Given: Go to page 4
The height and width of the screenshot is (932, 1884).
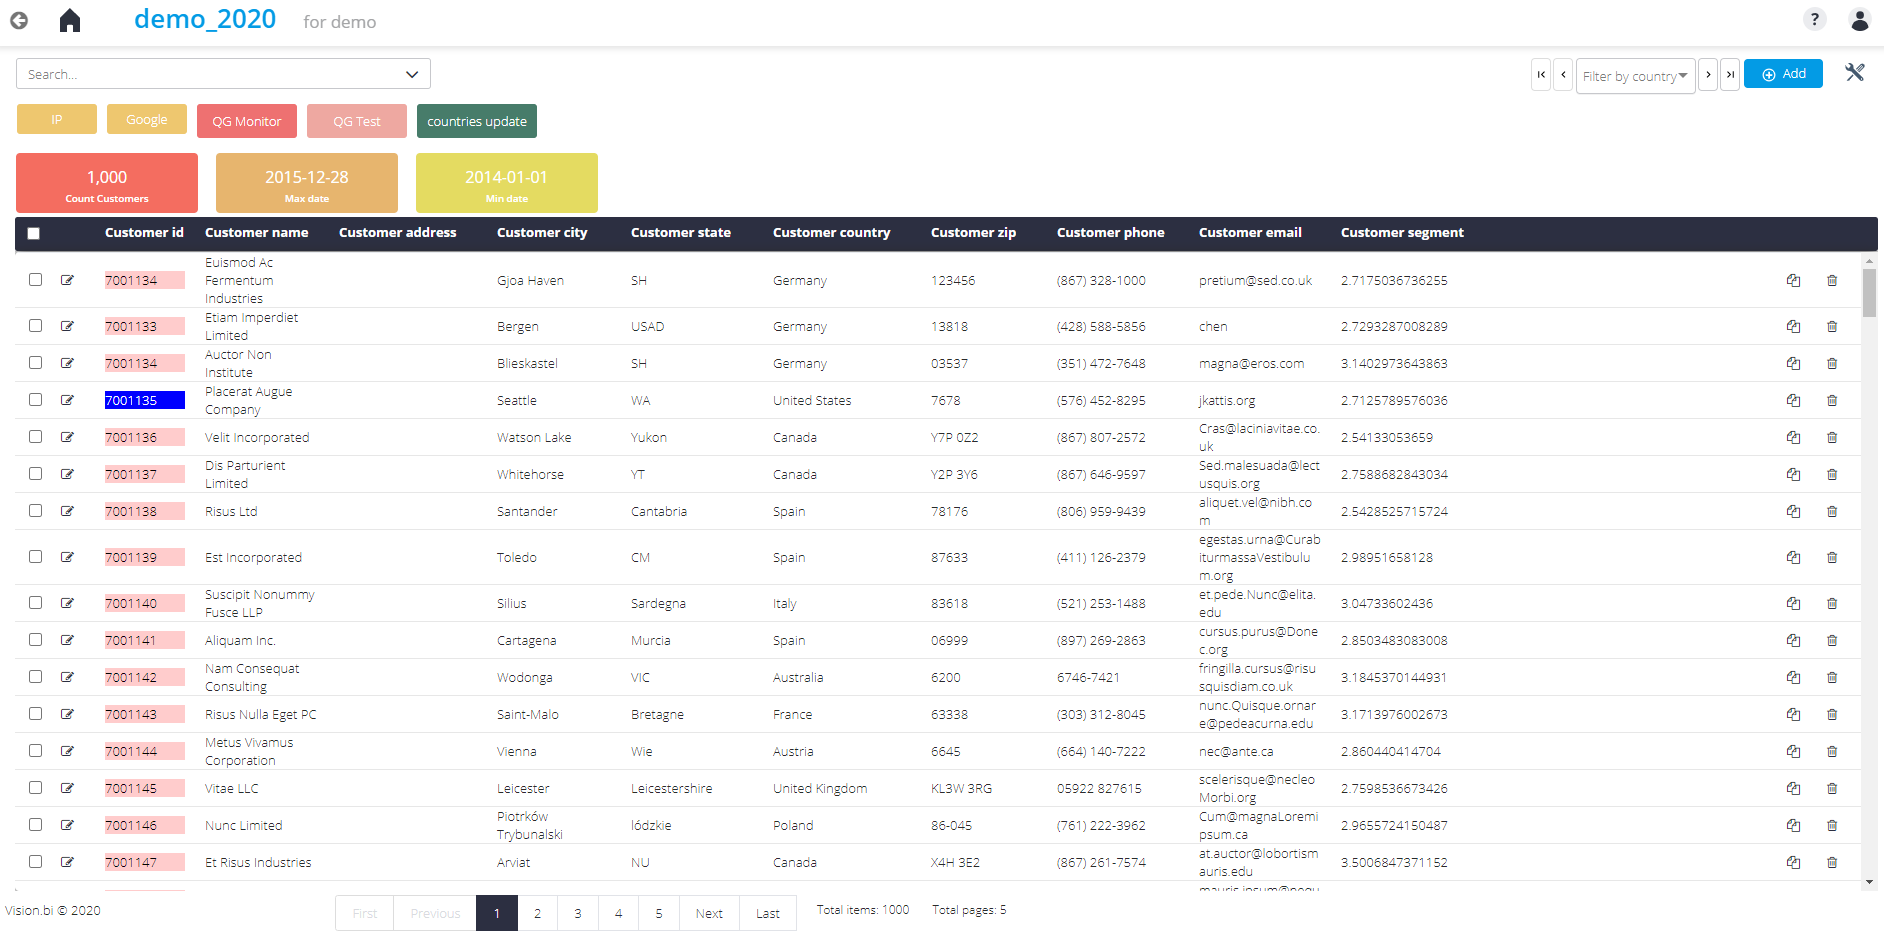Looking at the screenshot, I should (x=618, y=913).
